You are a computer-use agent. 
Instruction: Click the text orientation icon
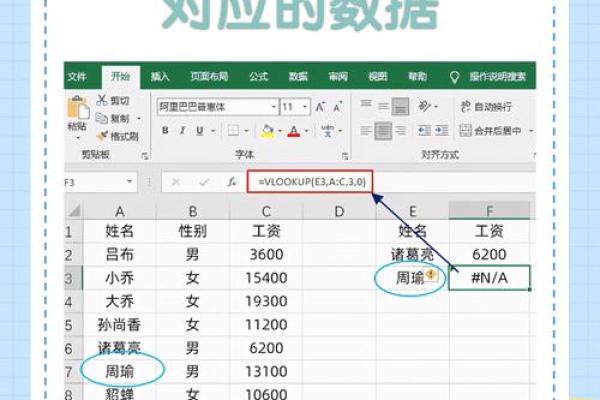425,106
